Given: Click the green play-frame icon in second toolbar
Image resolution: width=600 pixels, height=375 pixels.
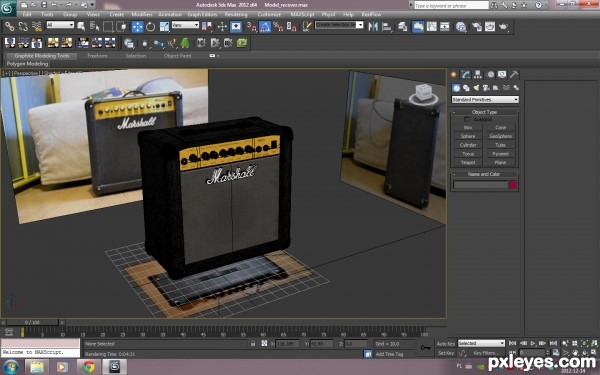Looking at the screenshot, I should pos(242,43).
